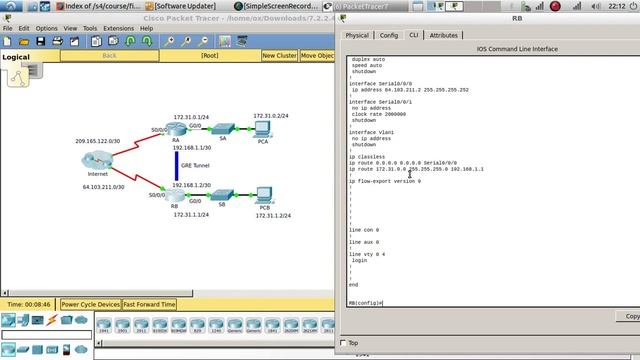The image size is (640, 360).
Task: Click the [Root] navigation button
Action: (210, 56)
